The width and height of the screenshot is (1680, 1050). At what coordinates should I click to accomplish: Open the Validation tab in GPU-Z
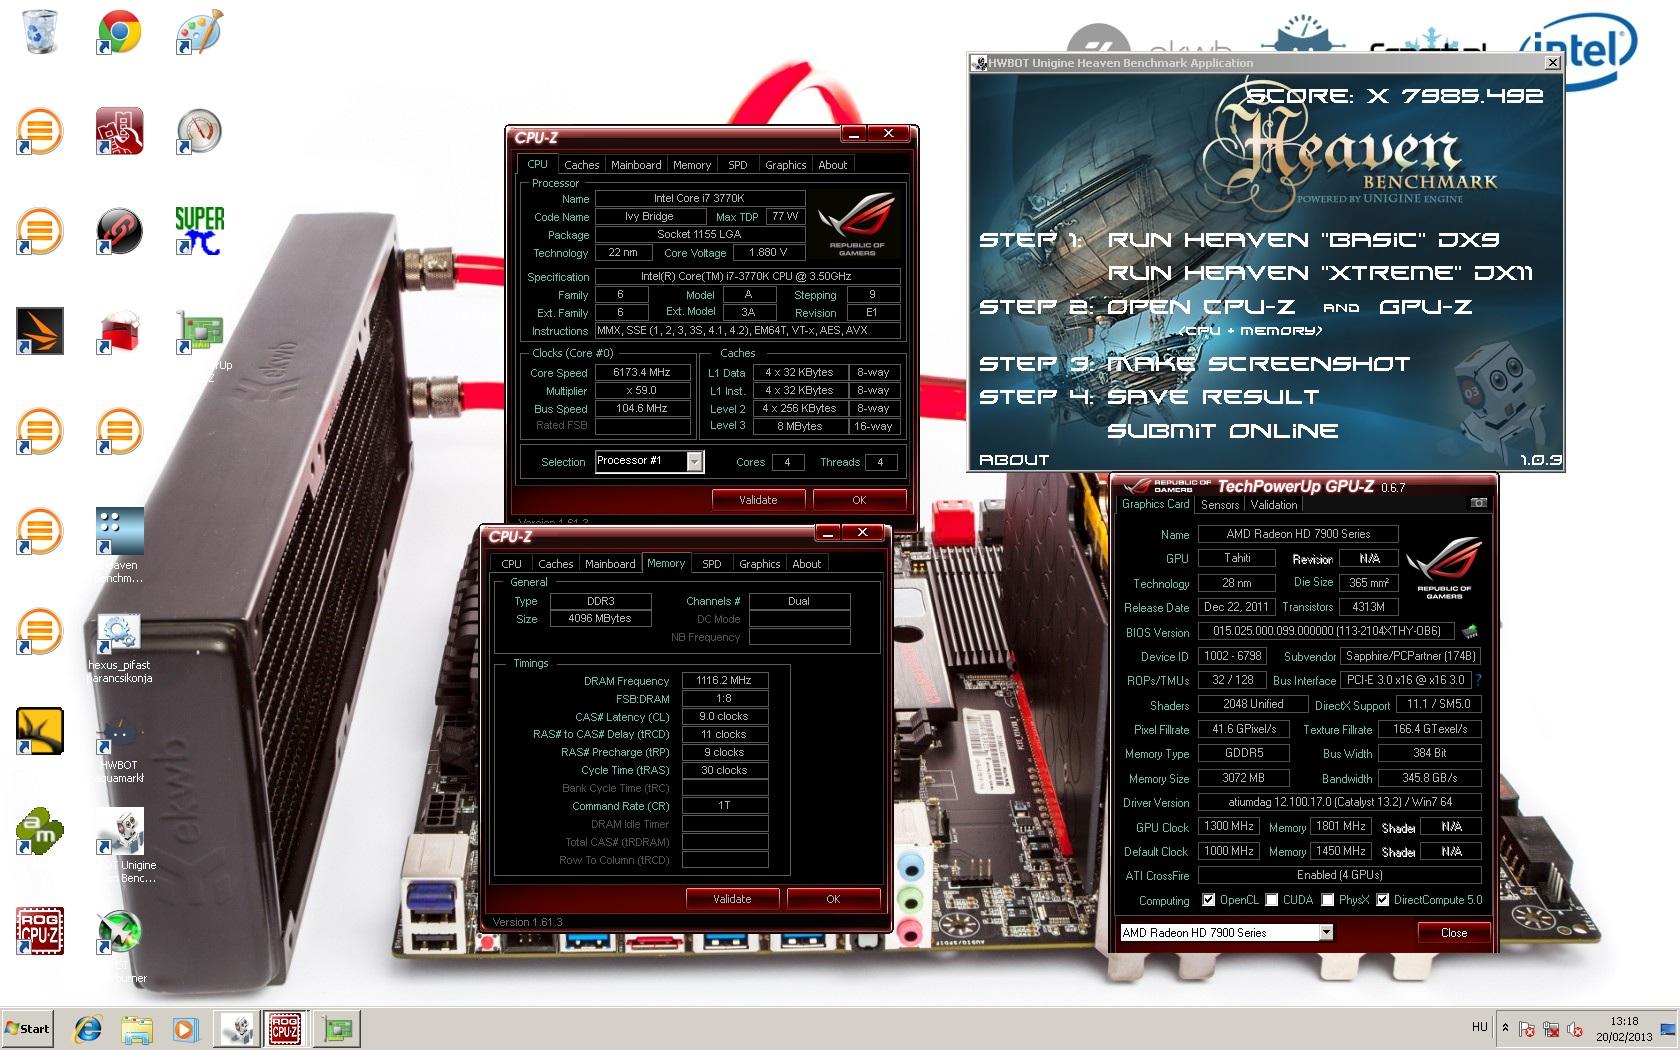(x=1273, y=505)
